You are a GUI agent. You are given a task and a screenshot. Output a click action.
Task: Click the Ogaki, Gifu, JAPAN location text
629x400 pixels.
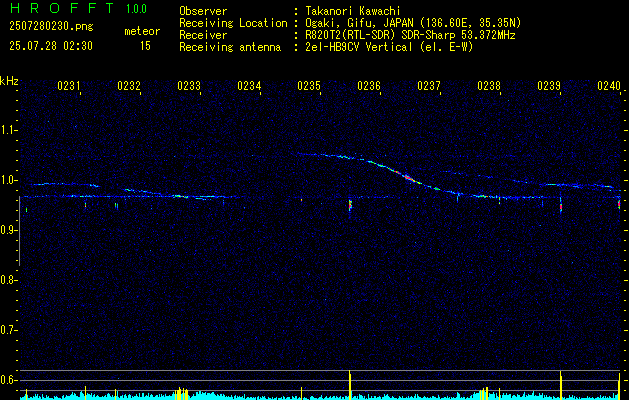[x=413, y=23]
